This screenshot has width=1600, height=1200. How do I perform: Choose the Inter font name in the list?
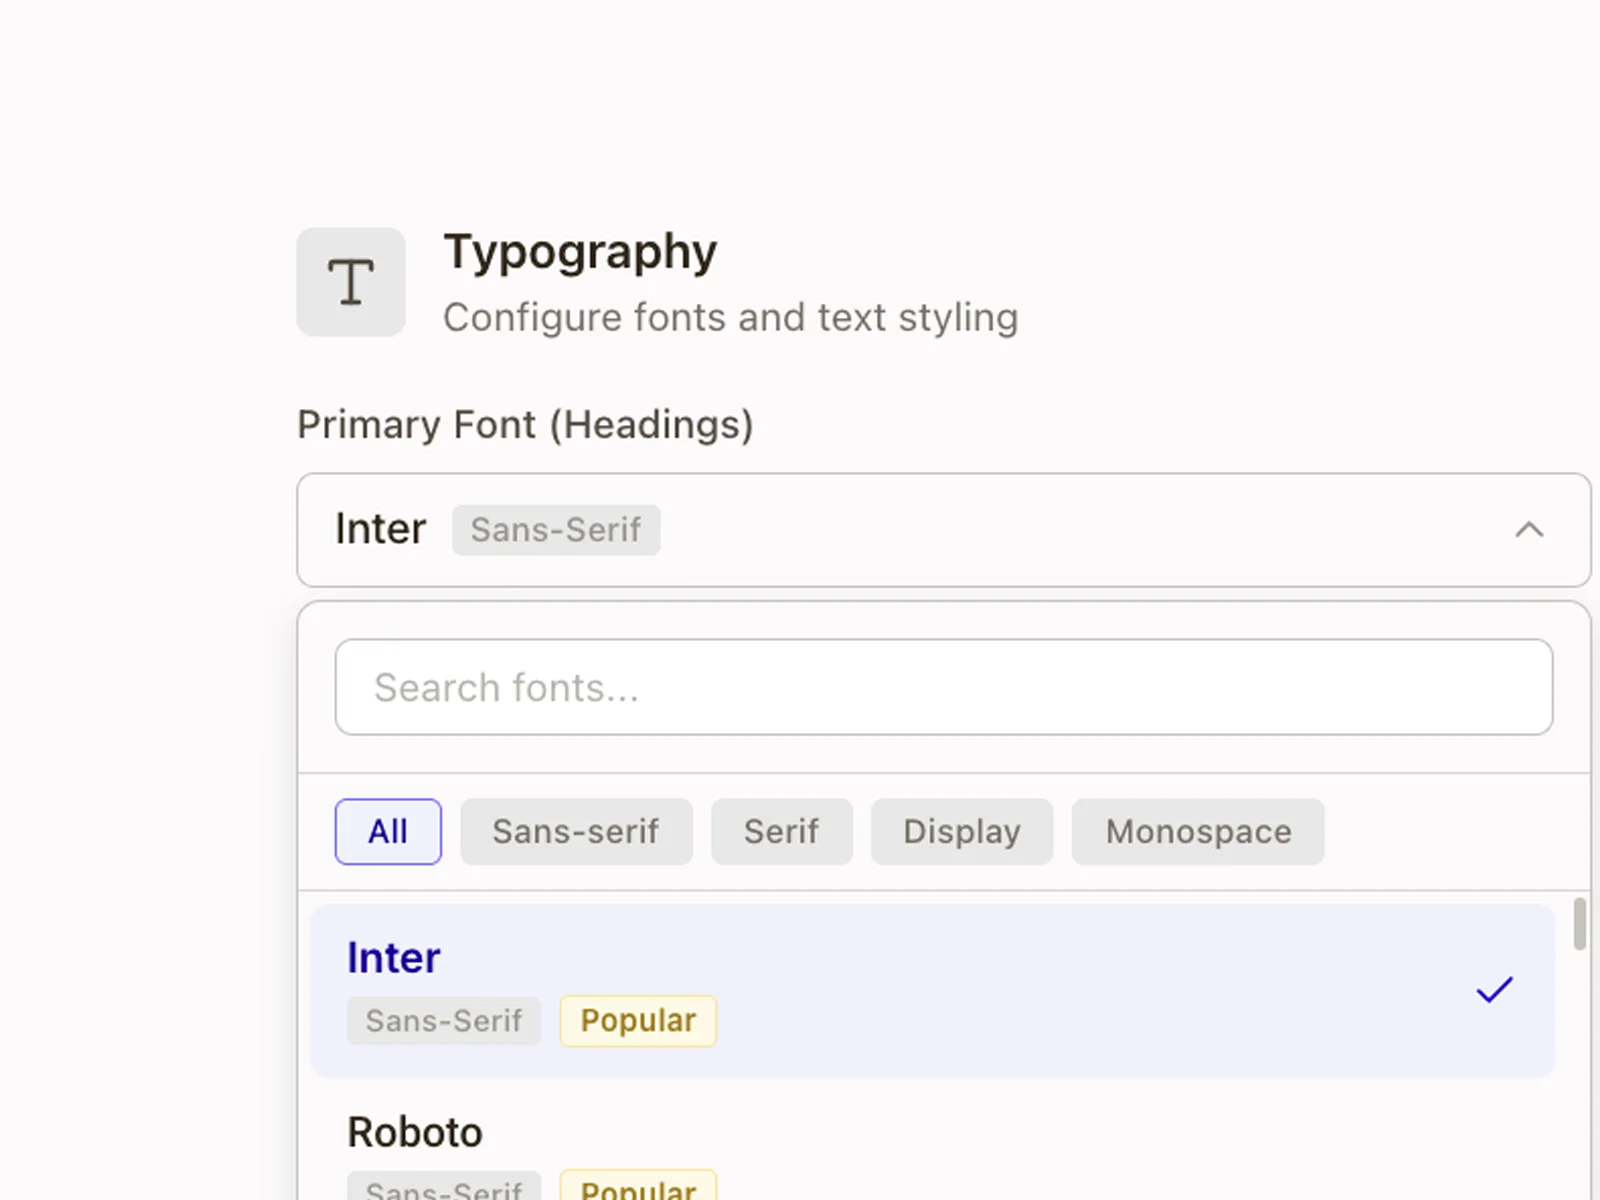tap(393, 958)
